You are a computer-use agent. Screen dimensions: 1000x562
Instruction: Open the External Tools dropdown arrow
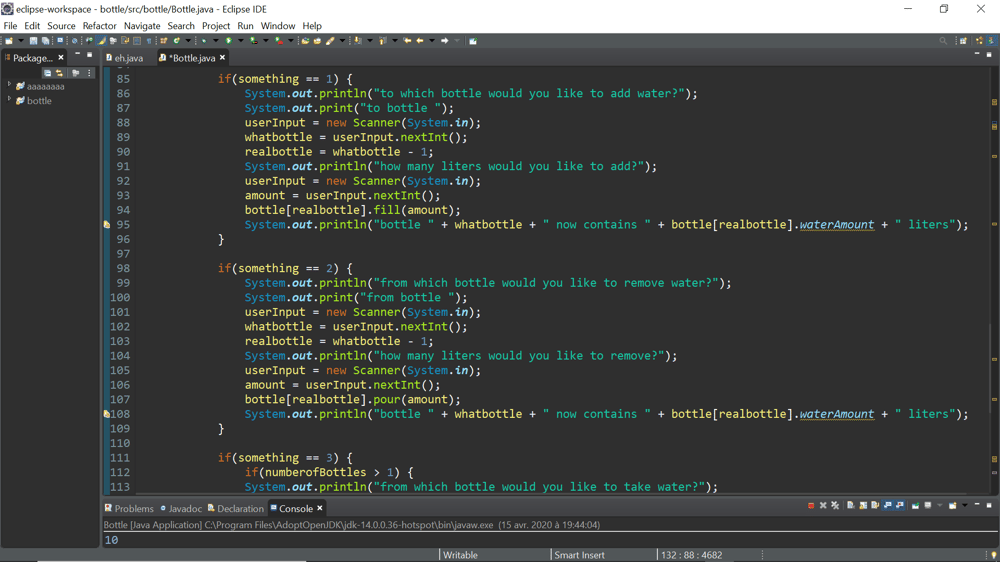click(291, 41)
